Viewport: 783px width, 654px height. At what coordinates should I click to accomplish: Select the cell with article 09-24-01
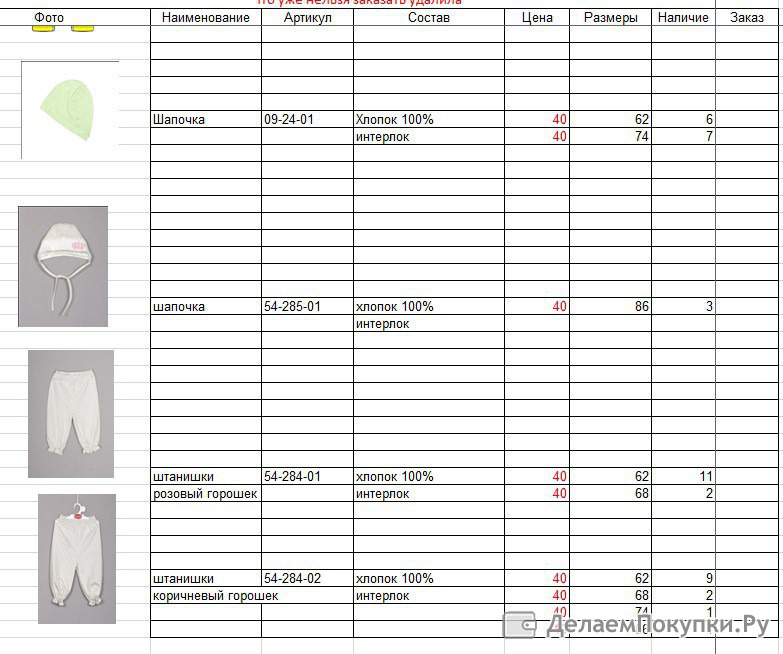click(308, 119)
